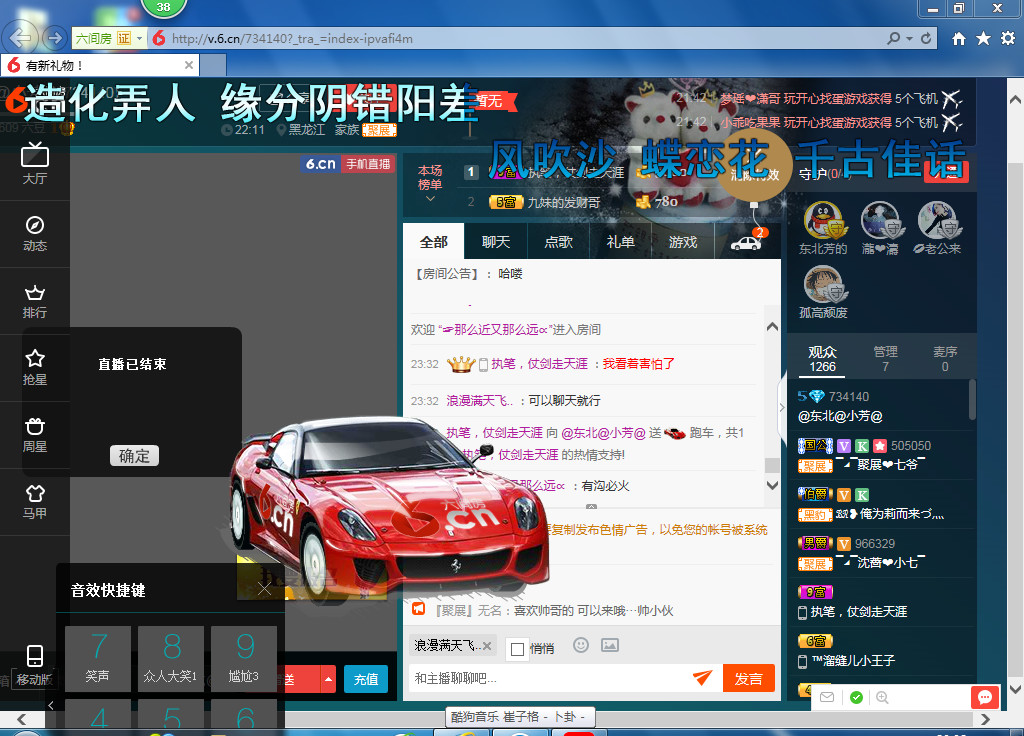Open the mail envelope icon in bottom bar
Viewport: 1024px width, 736px height.
pyautogui.click(x=827, y=697)
